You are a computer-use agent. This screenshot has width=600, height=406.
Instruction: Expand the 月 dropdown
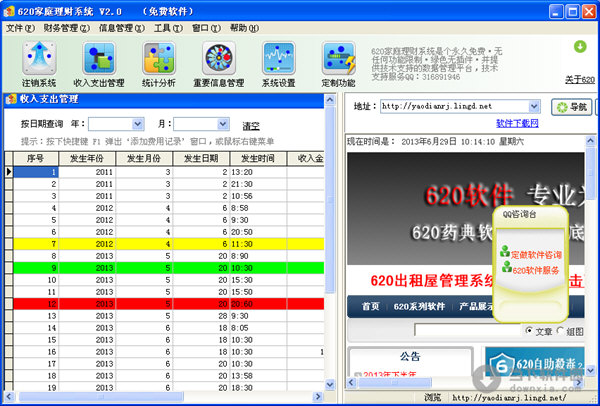pyautogui.click(x=223, y=124)
